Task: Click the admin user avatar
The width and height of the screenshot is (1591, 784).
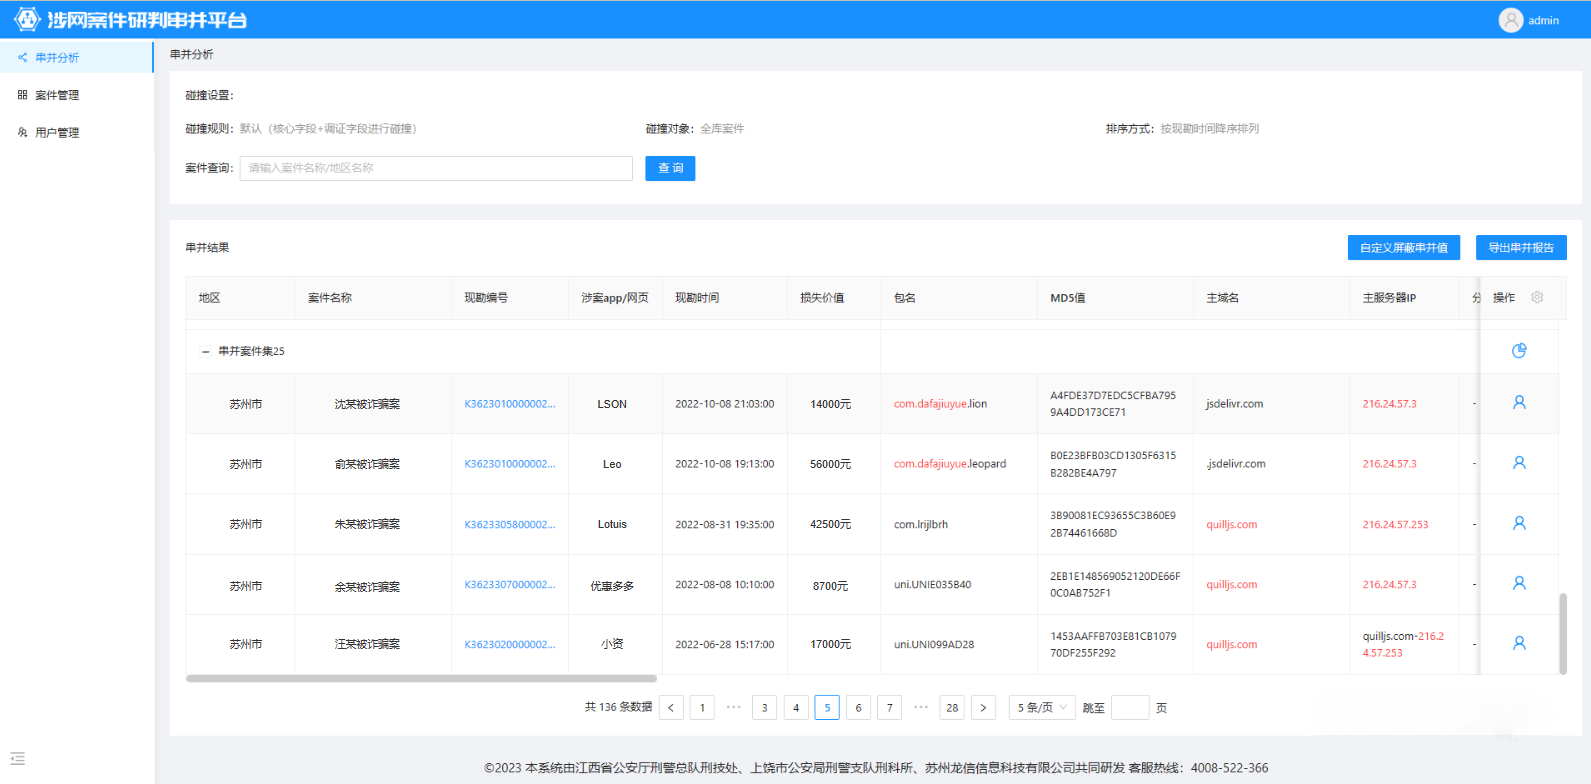Action: (x=1510, y=20)
